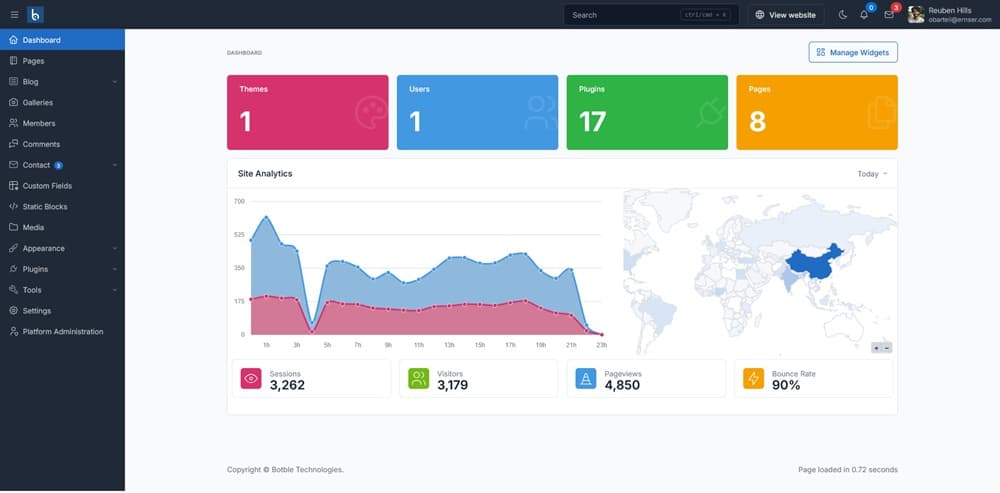Click the Botble logo icon
1000x493 pixels.
[x=36, y=15]
